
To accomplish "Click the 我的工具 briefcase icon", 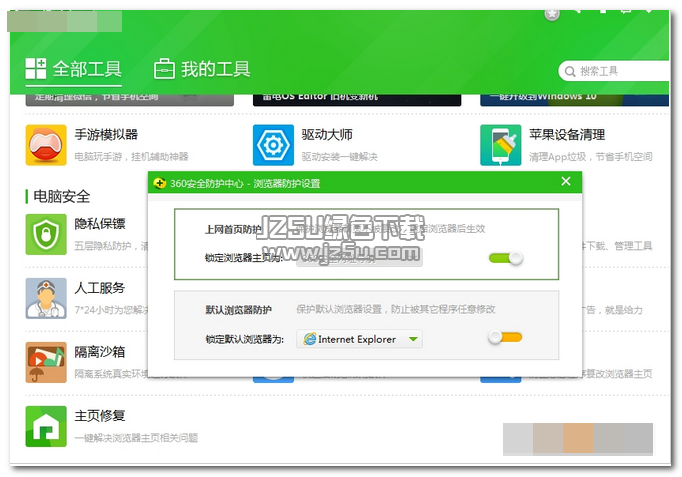I will [x=164, y=69].
